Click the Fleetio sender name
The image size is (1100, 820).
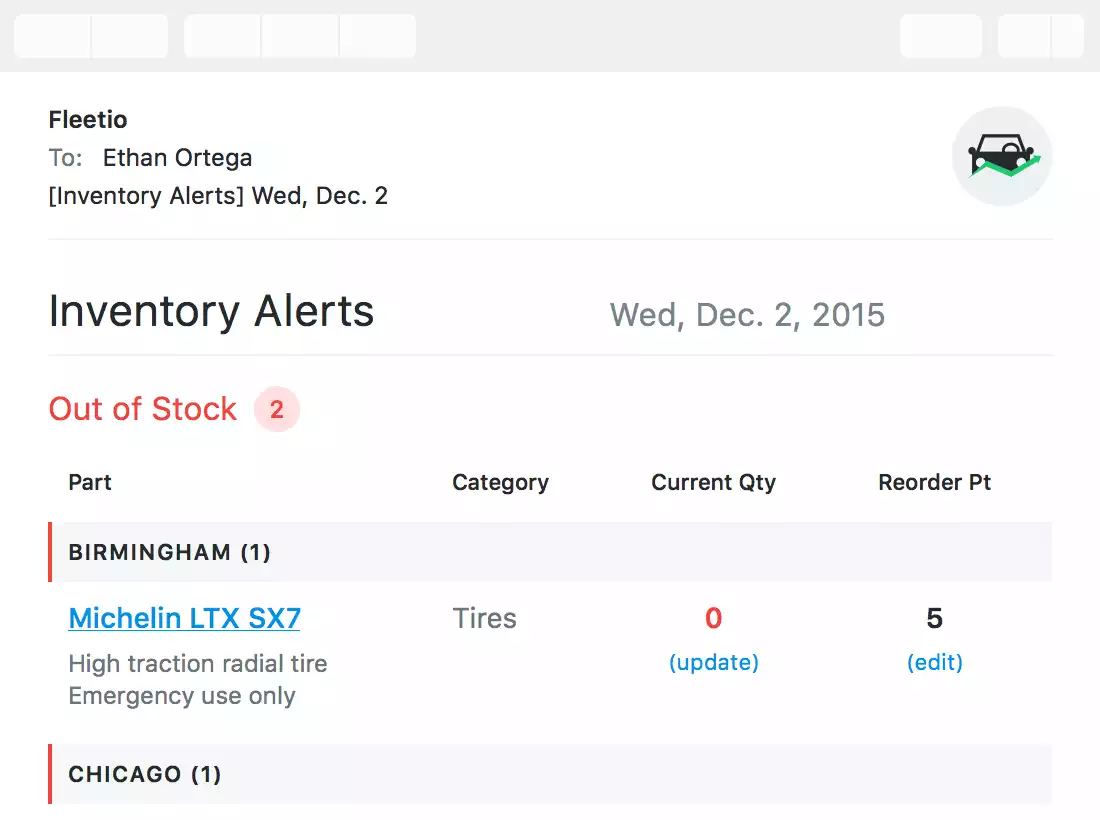click(x=88, y=119)
